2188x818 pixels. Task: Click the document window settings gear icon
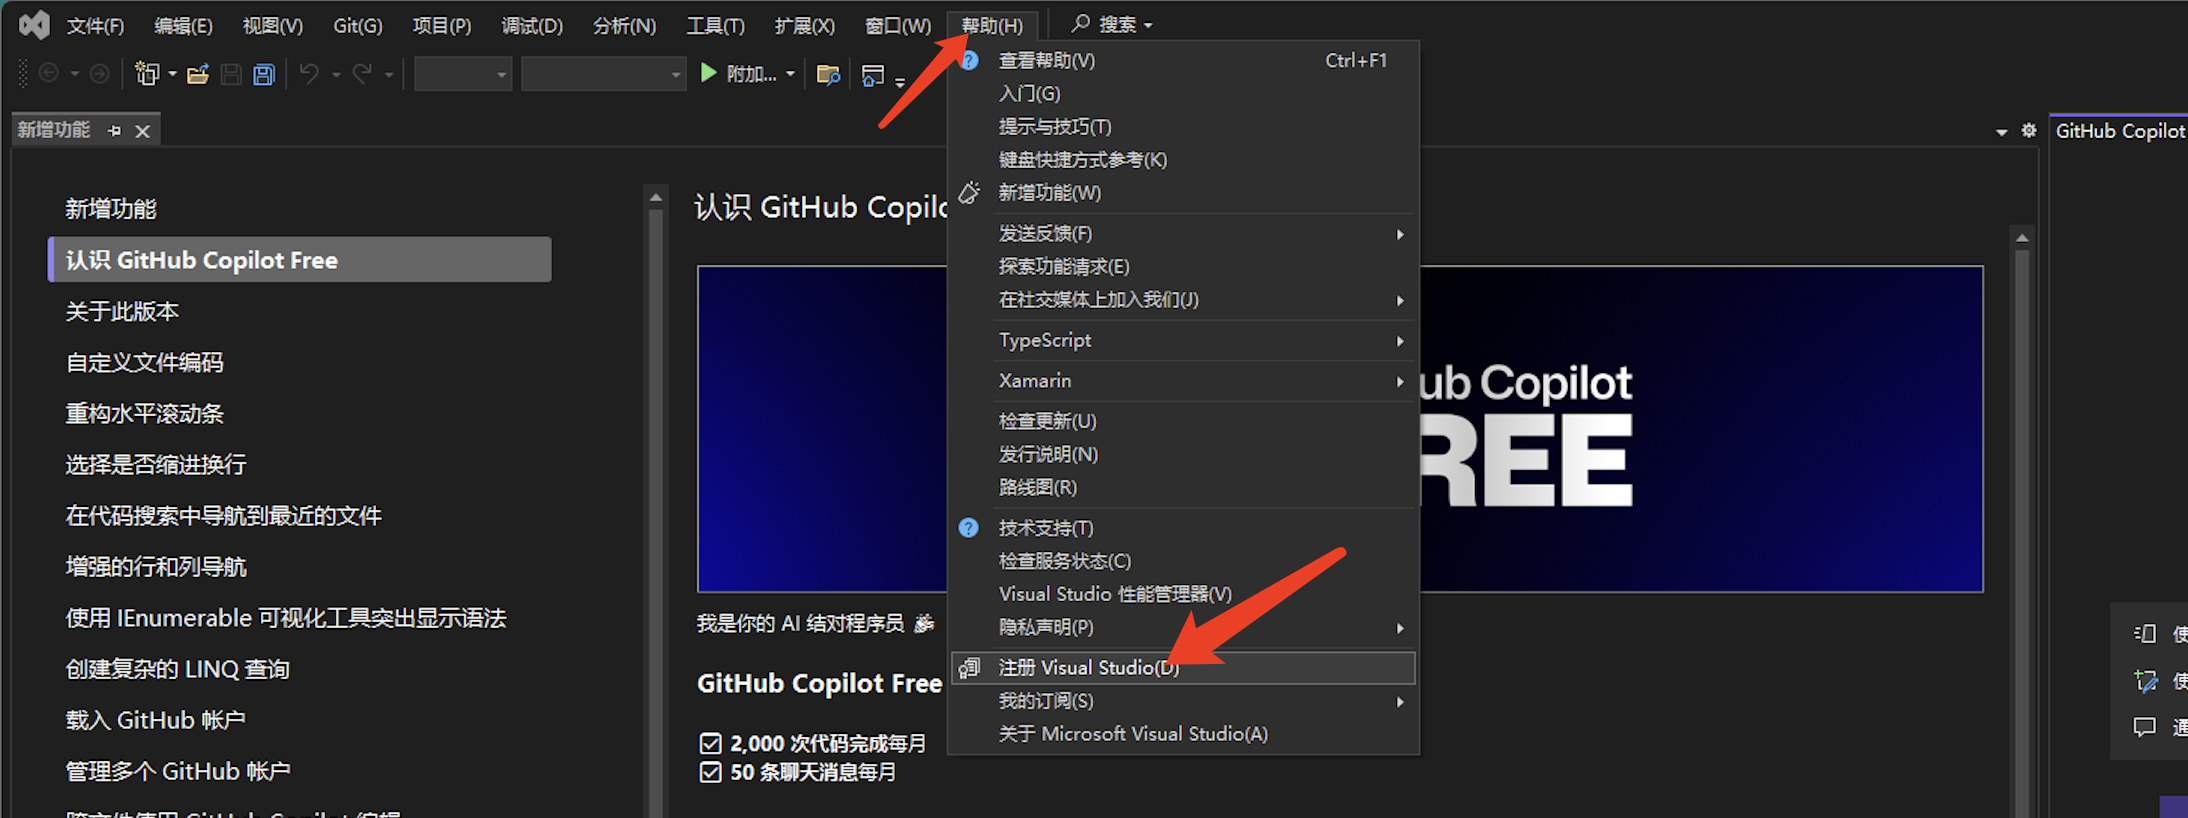click(x=2029, y=130)
